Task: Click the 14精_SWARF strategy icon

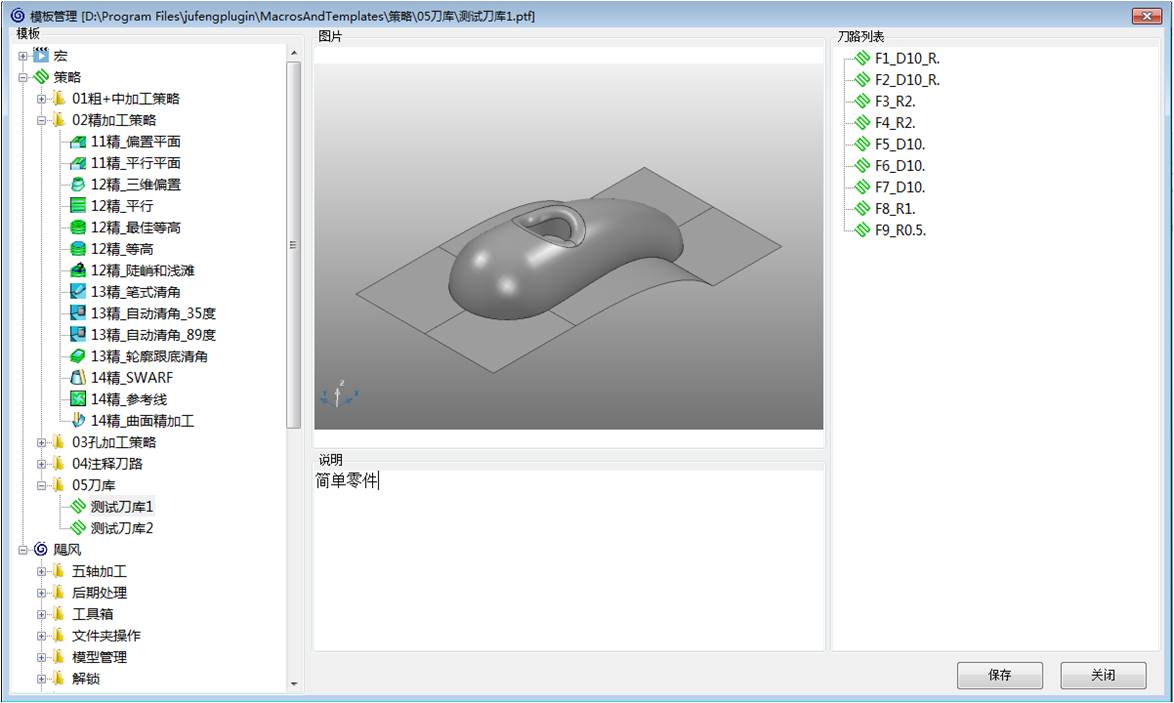Action: 78,378
